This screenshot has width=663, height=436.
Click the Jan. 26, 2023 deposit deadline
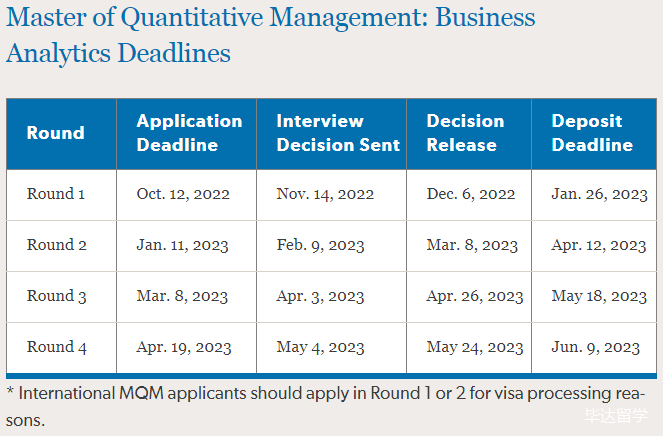599,194
